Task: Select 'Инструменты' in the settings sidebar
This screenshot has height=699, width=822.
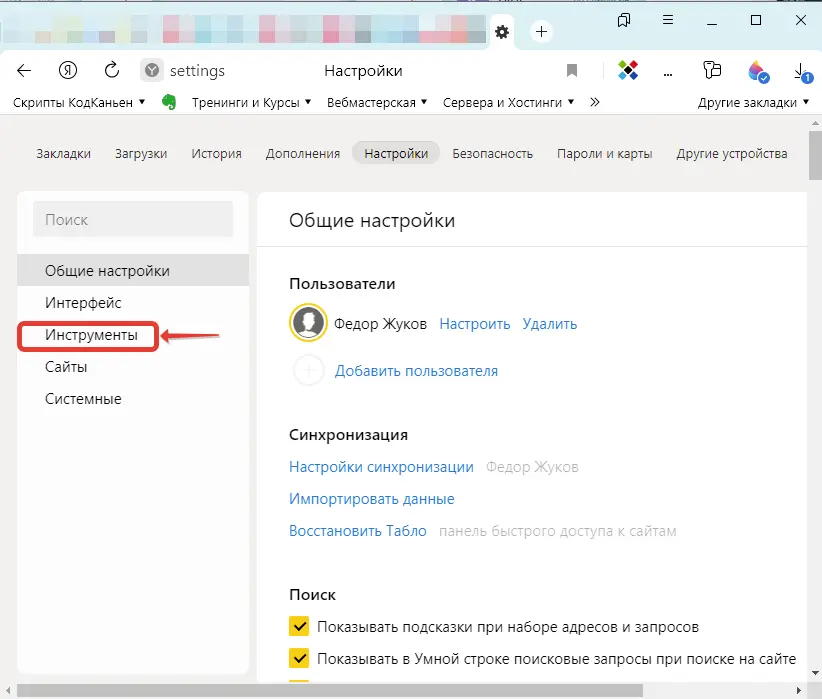Action: [x=91, y=335]
